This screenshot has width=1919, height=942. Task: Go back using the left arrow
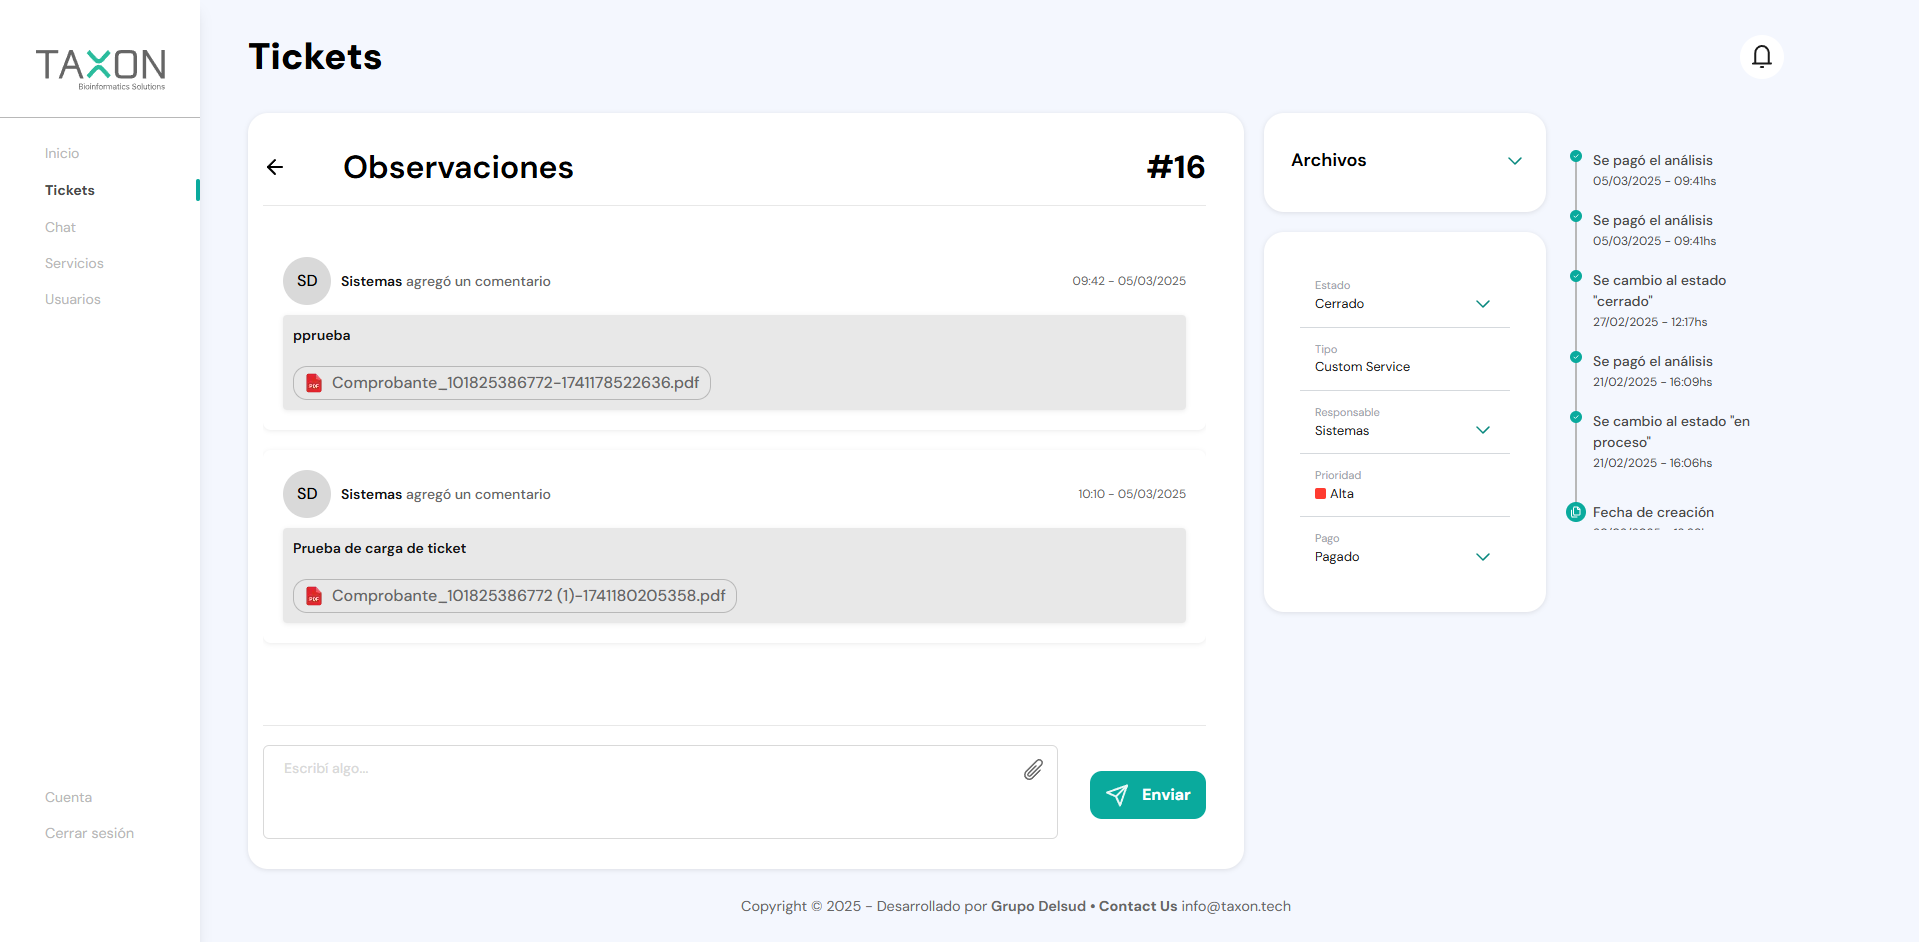(275, 167)
